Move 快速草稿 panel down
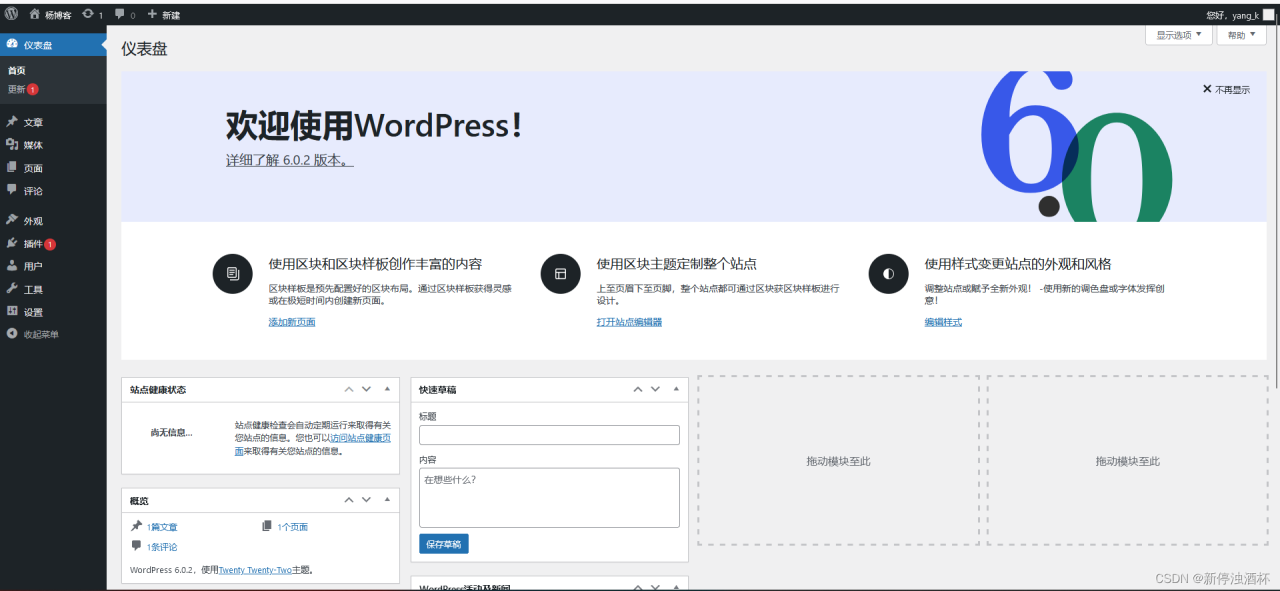 [x=655, y=389]
